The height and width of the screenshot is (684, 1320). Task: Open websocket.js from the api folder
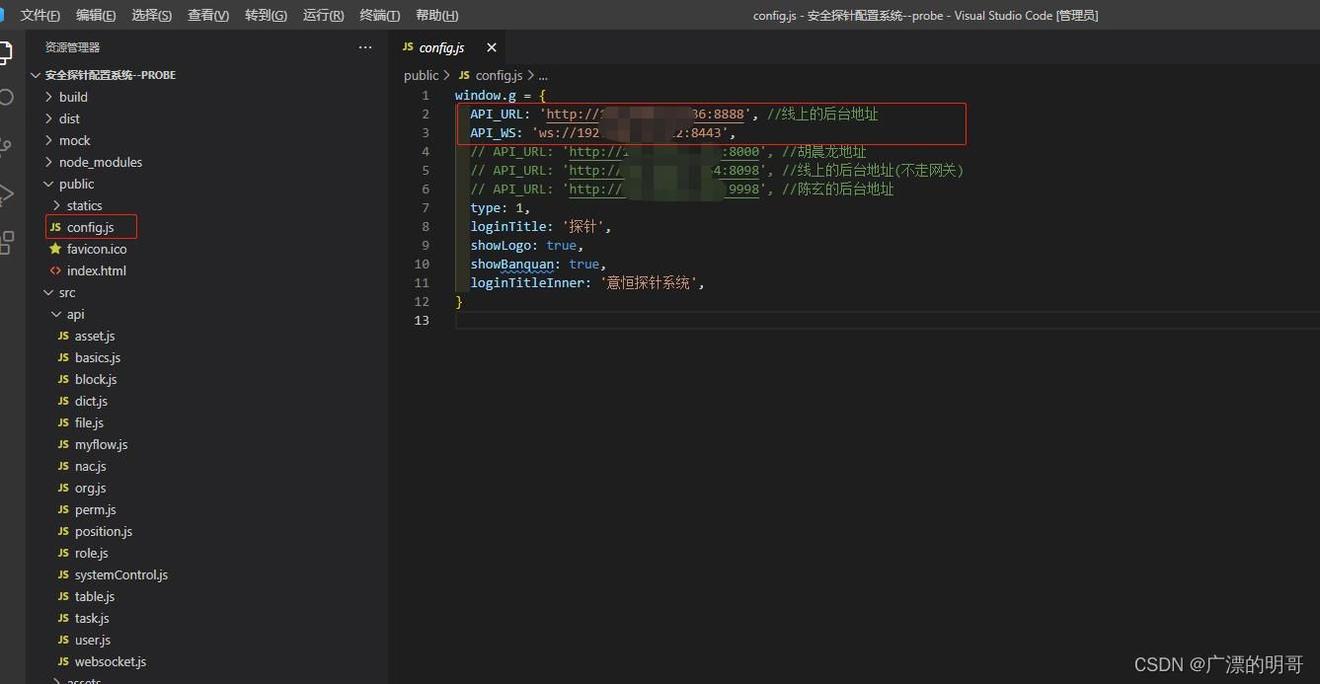pyautogui.click(x=110, y=662)
